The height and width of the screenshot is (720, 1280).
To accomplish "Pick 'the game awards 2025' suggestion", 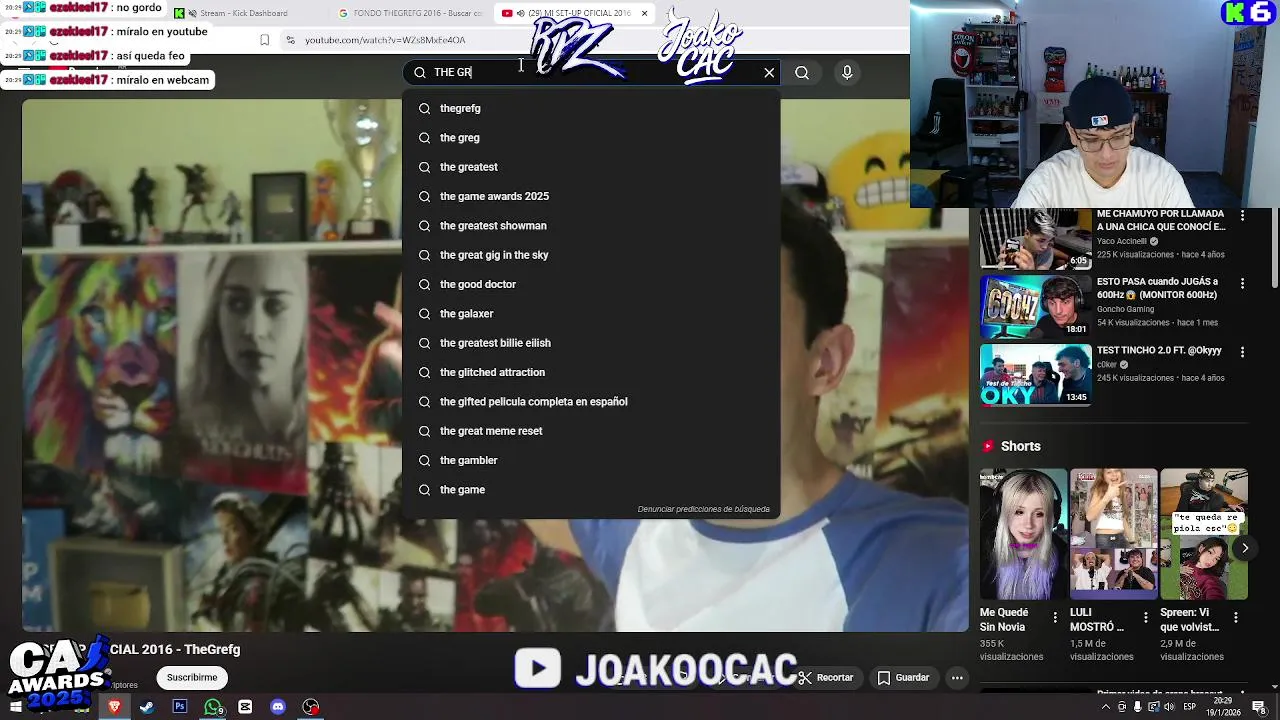I will [x=590, y=196].
